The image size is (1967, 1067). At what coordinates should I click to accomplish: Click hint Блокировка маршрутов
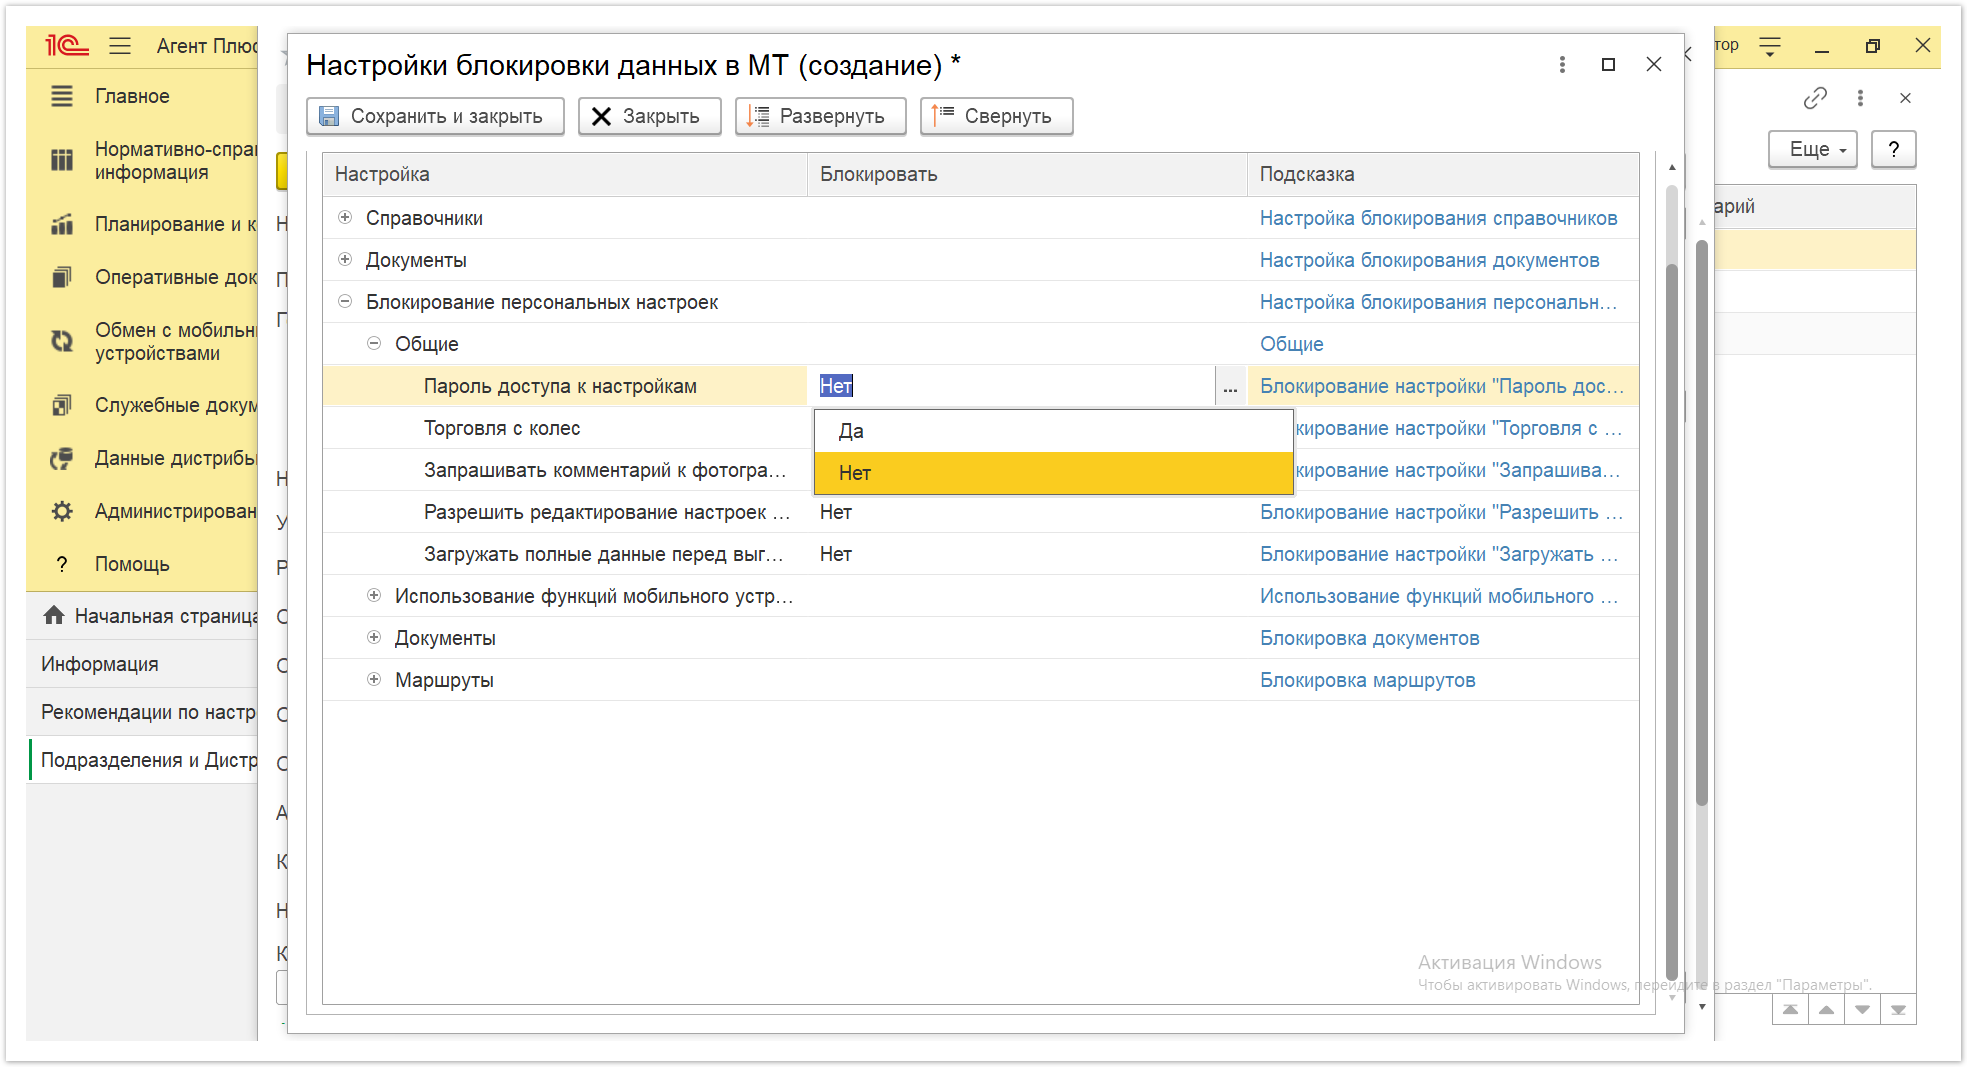point(1367,680)
